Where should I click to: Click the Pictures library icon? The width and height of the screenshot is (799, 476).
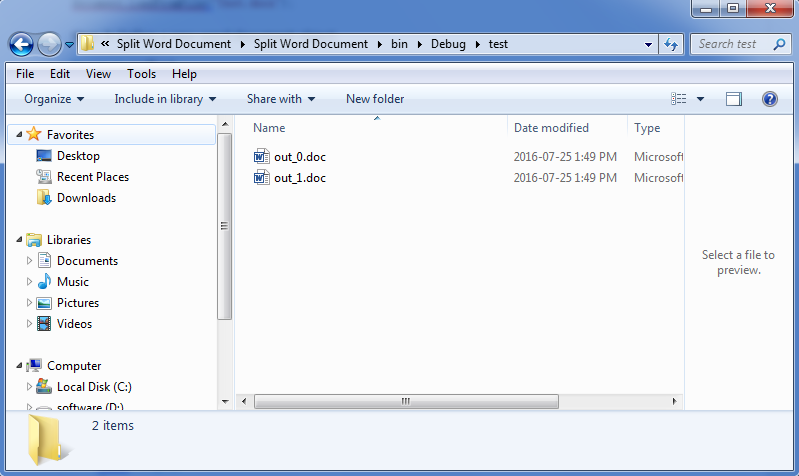point(44,303)
